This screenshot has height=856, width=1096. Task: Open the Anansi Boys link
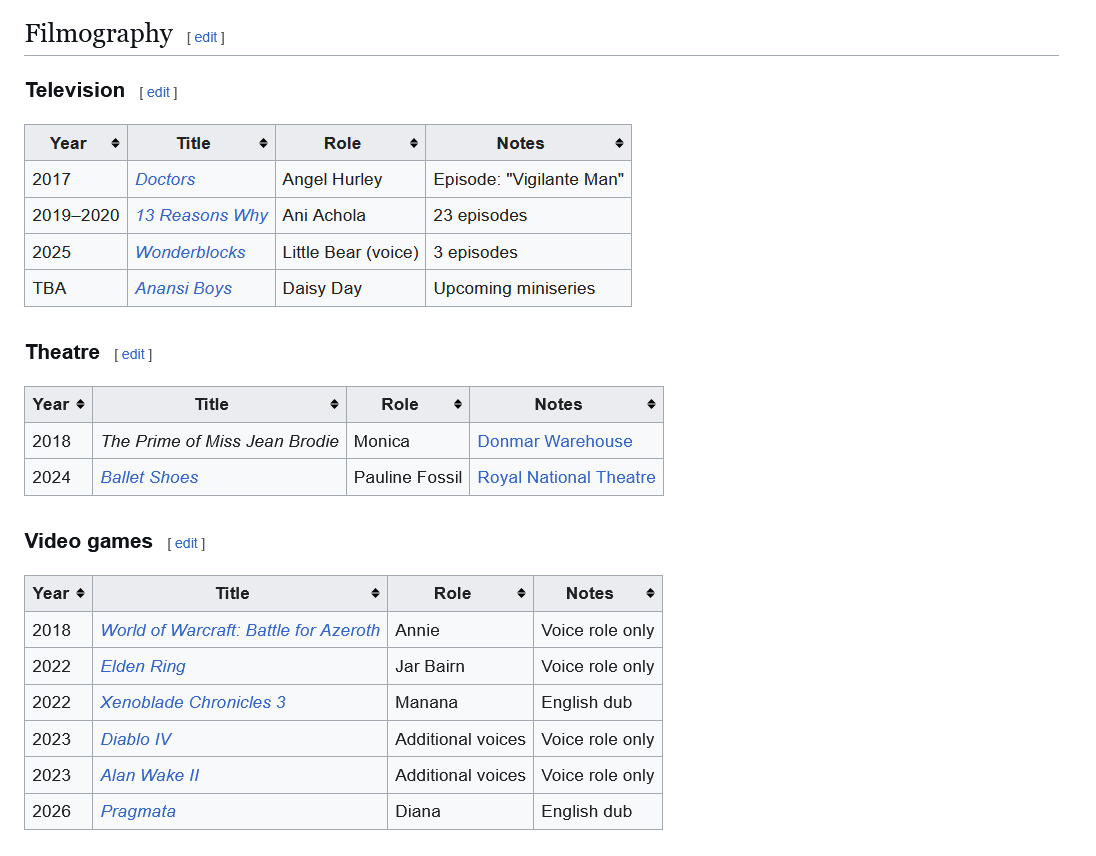183,289
